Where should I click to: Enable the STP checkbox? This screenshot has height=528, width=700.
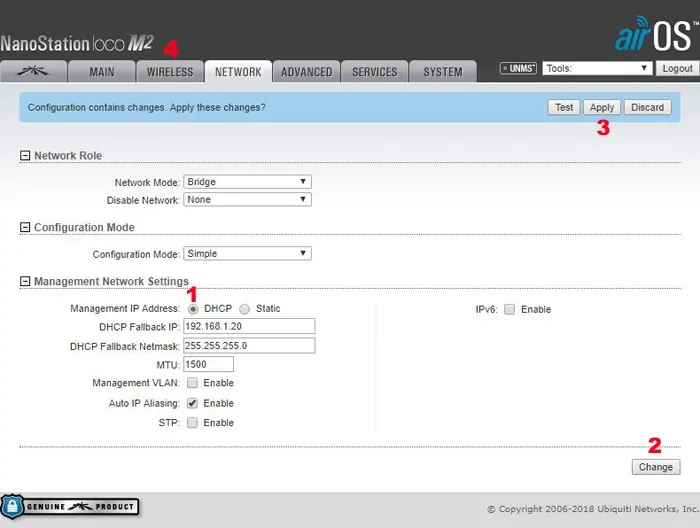pos(192,423)
